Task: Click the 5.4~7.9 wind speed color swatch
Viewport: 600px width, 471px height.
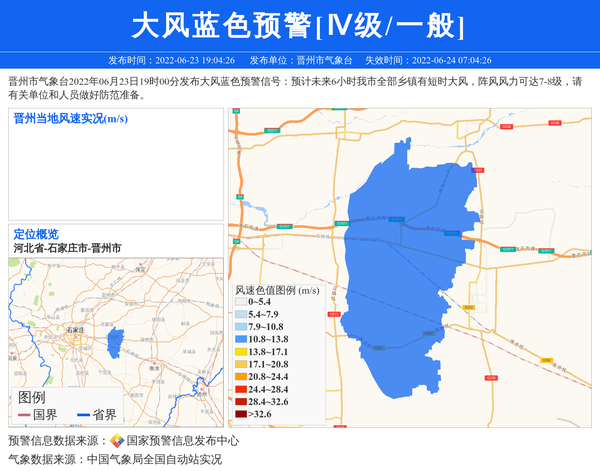Action: (x=241, y=314)
